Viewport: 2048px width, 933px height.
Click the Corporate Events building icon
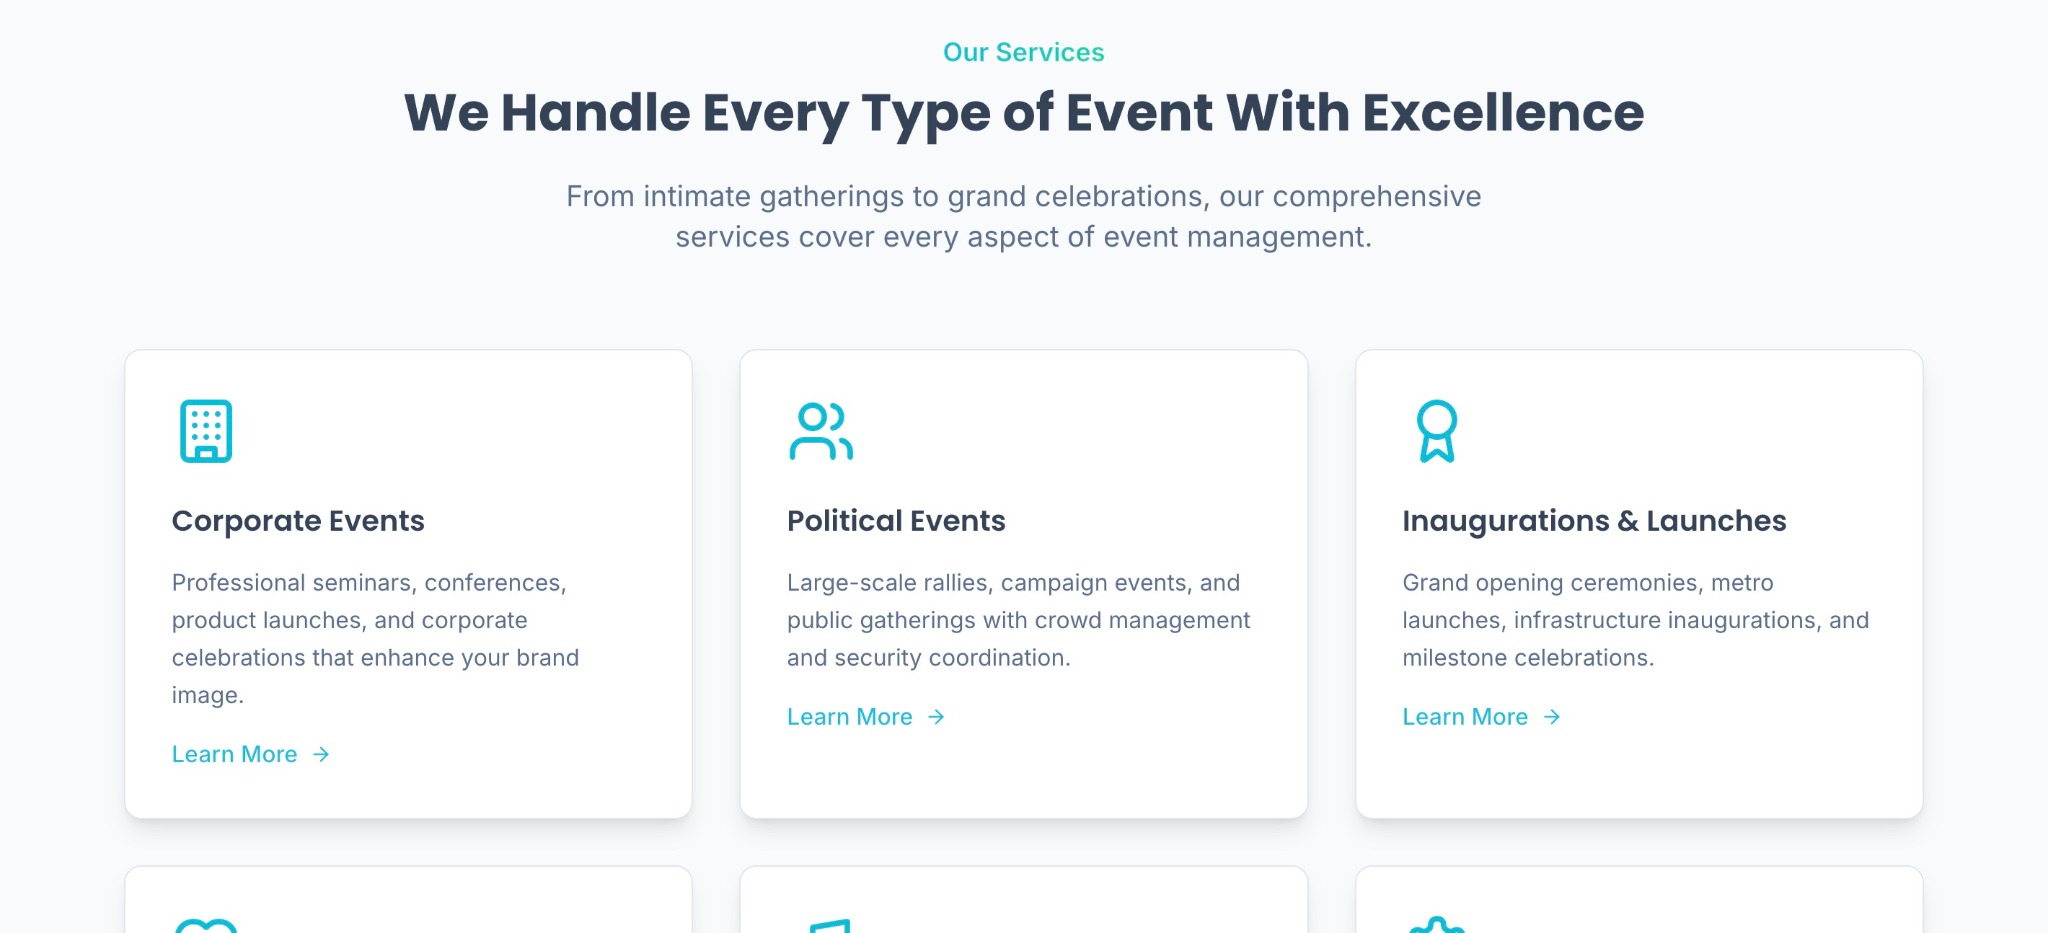(x=206, y=431)
